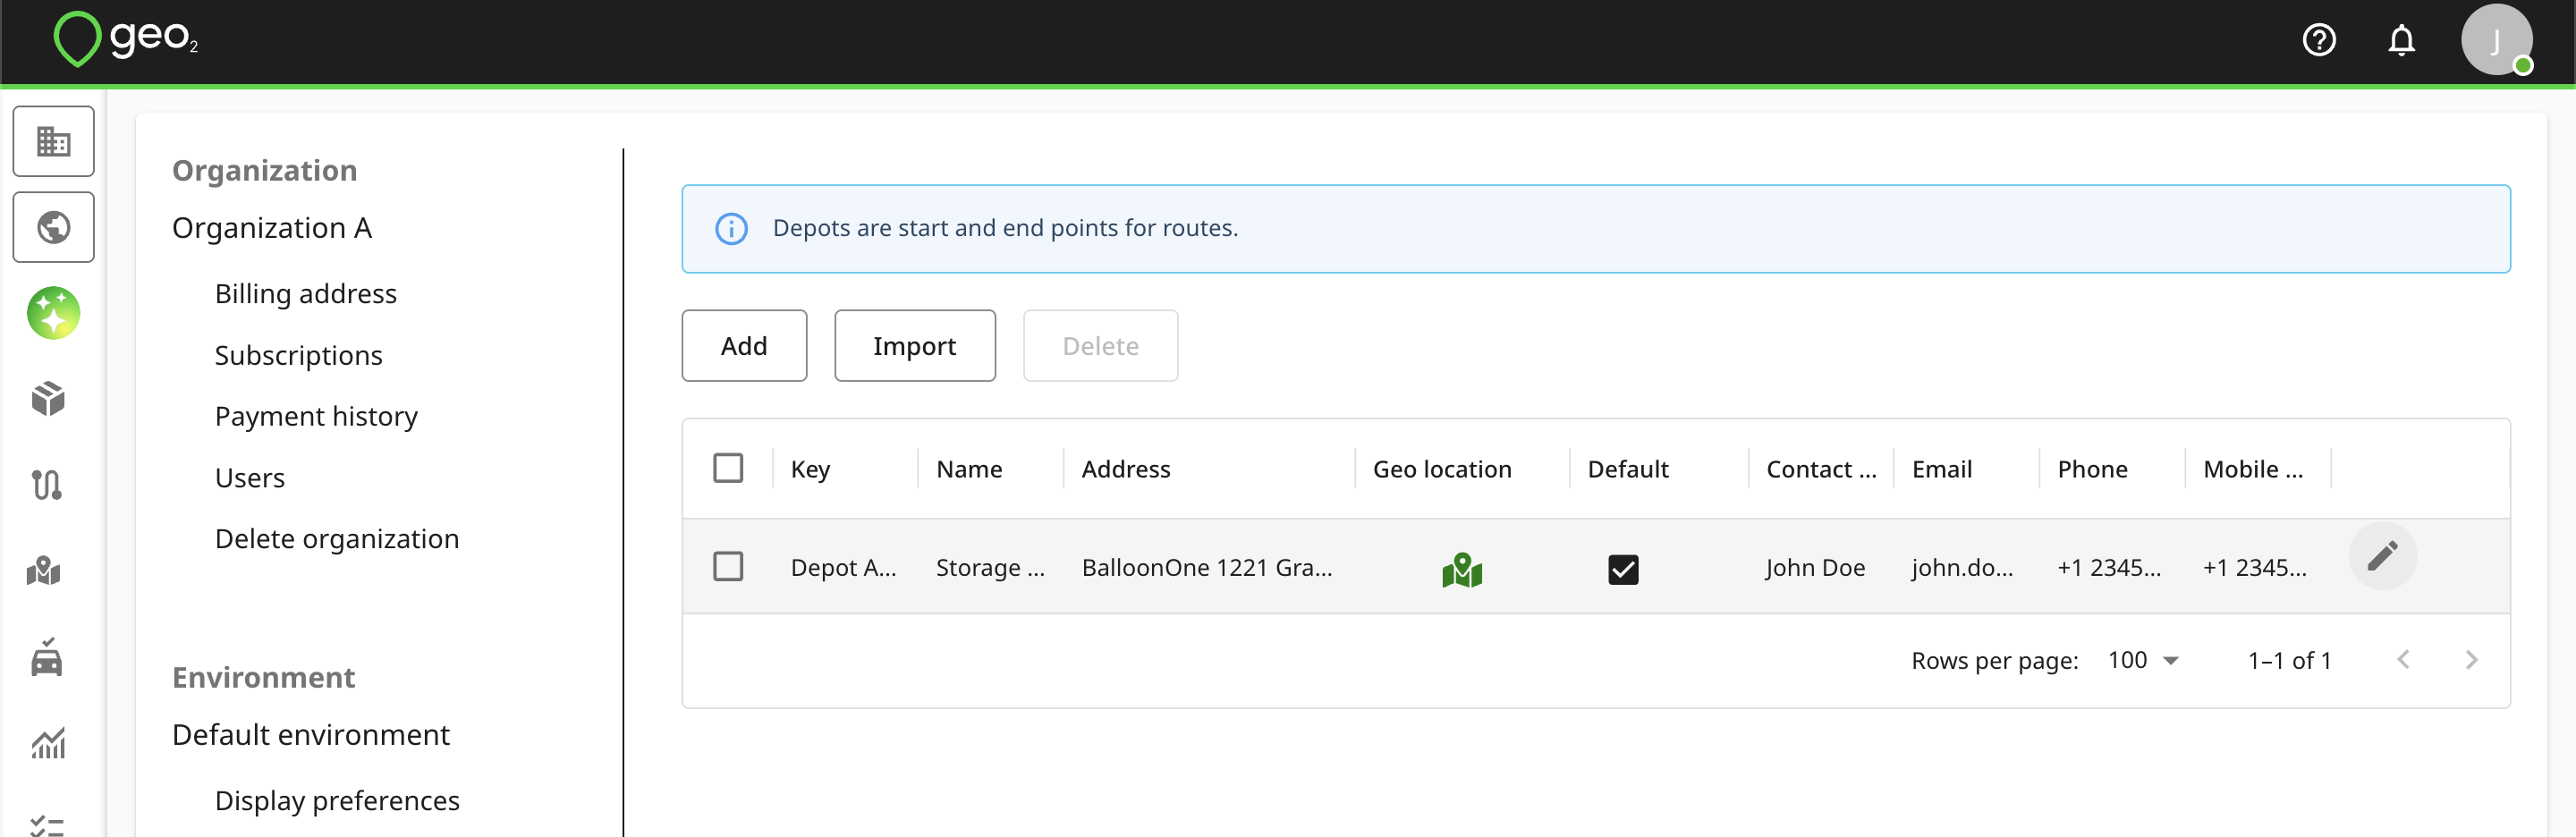Sort by Email column header
Image resolution: width=2576 pixels, height=837 pixels.
1942,469
